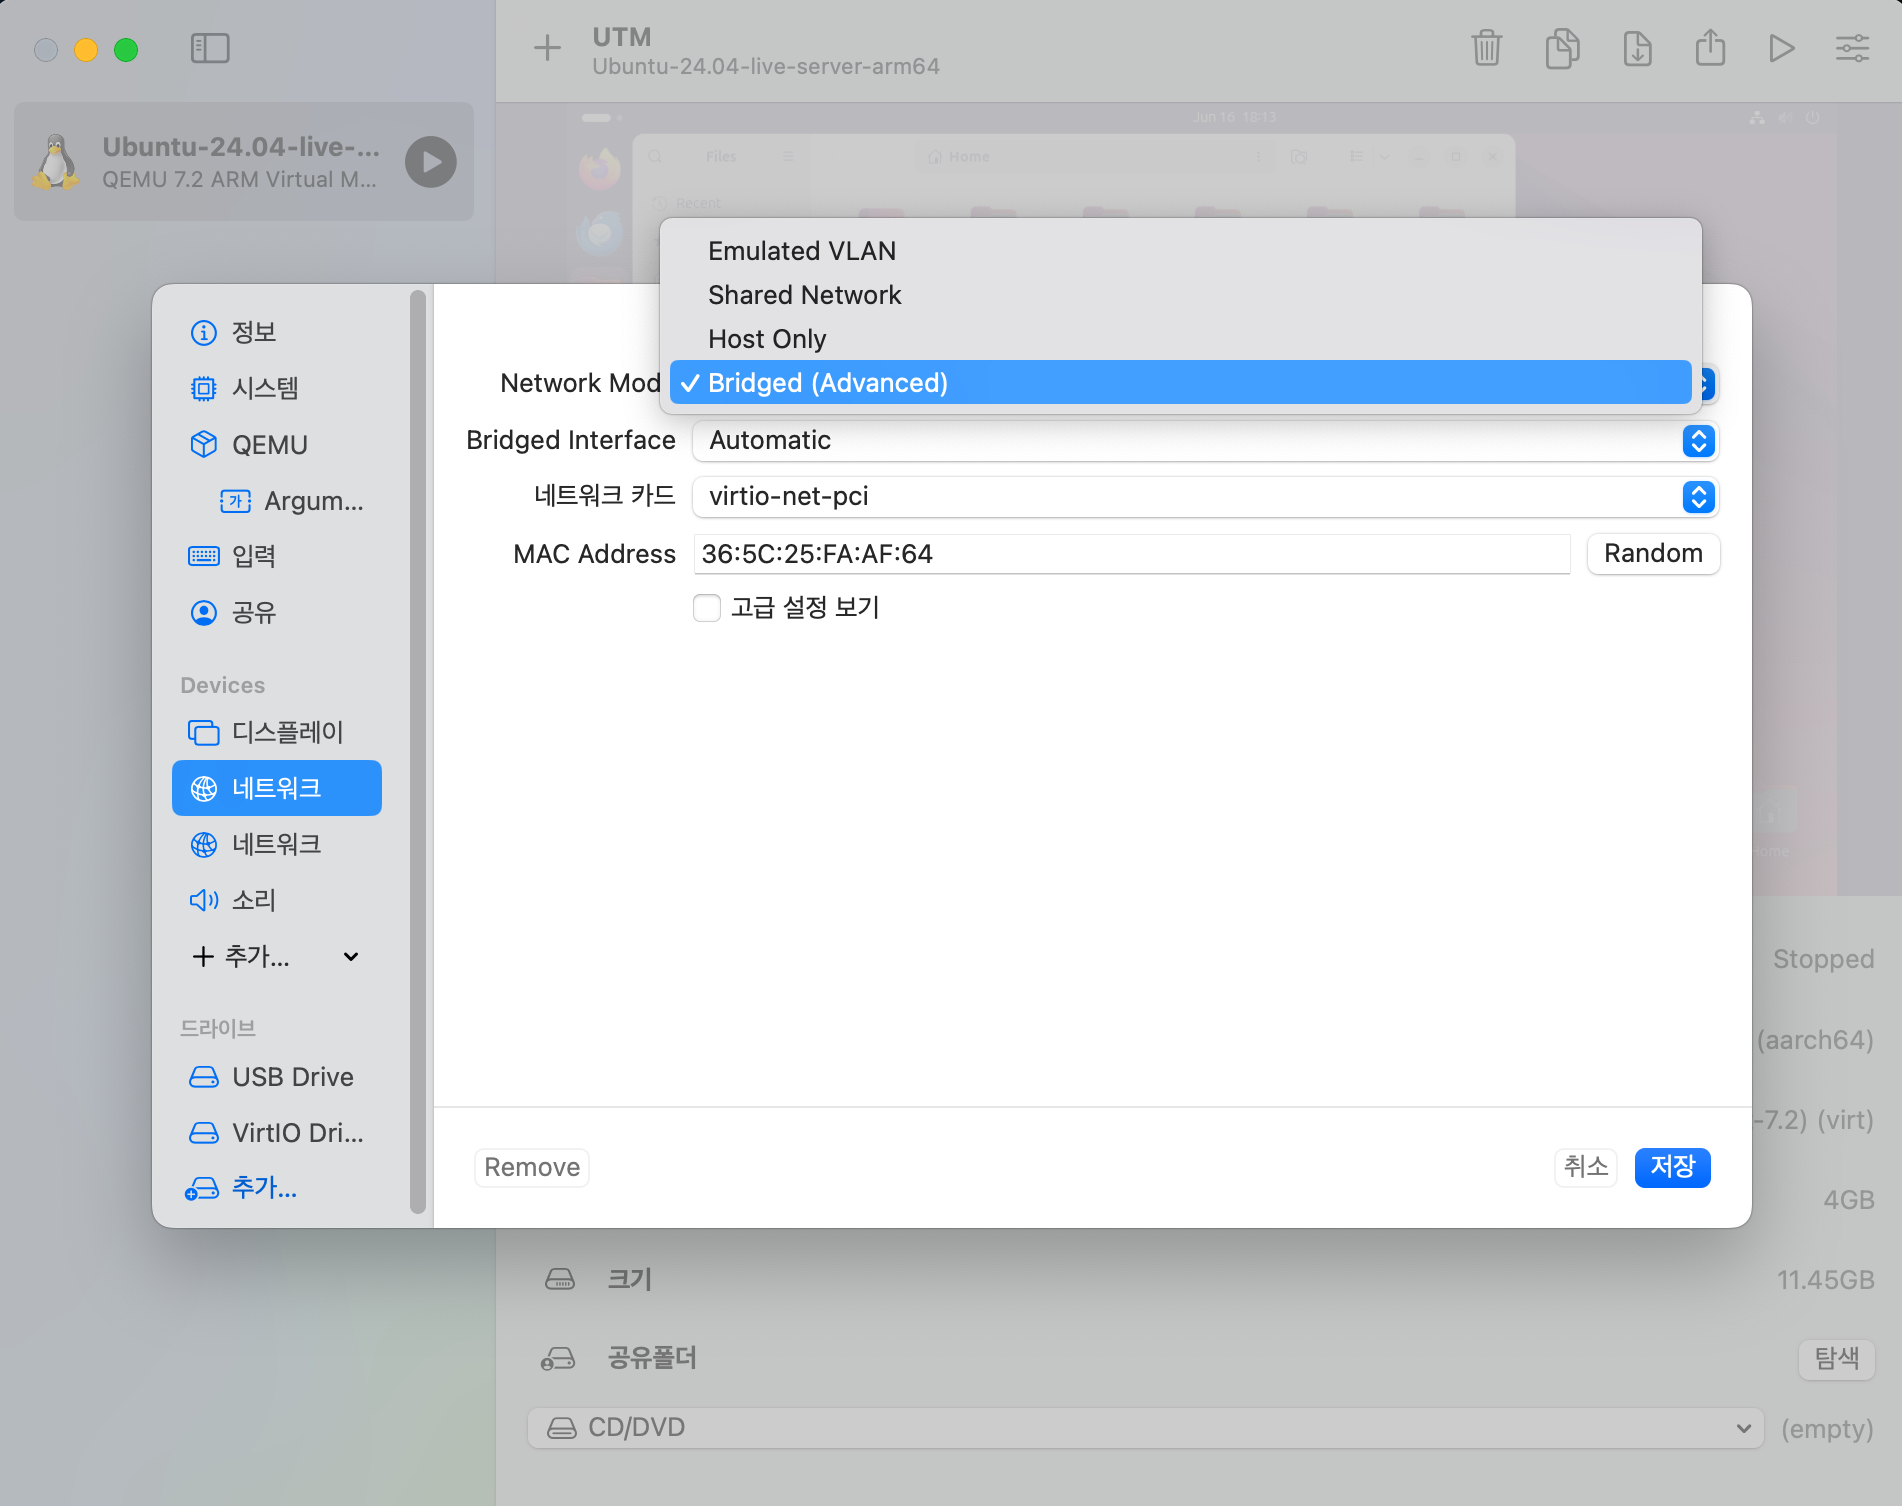Move the VM with download document icon

pos(1637,48)
